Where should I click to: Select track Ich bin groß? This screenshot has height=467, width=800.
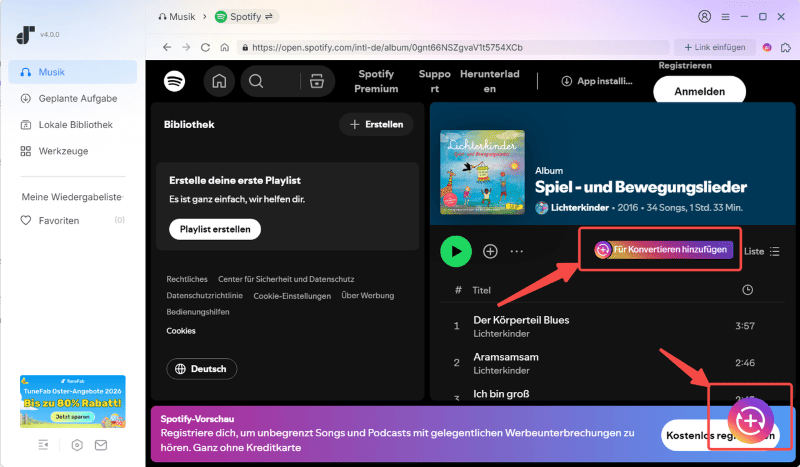coord(501,394)
